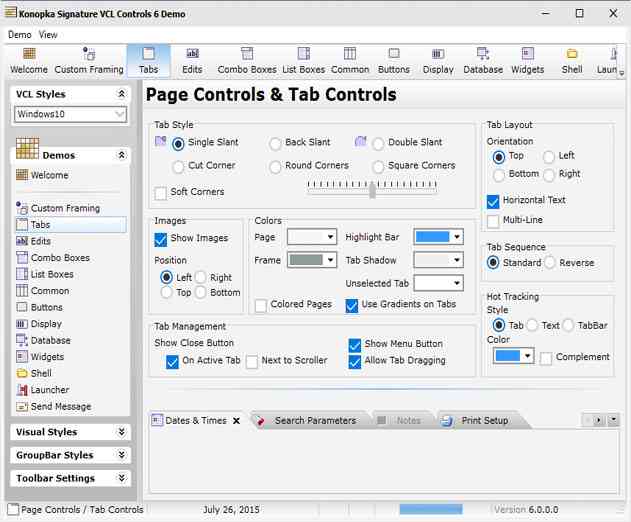Open the Page color dropdown
631x522 pixels.
(x=312, y=237)
